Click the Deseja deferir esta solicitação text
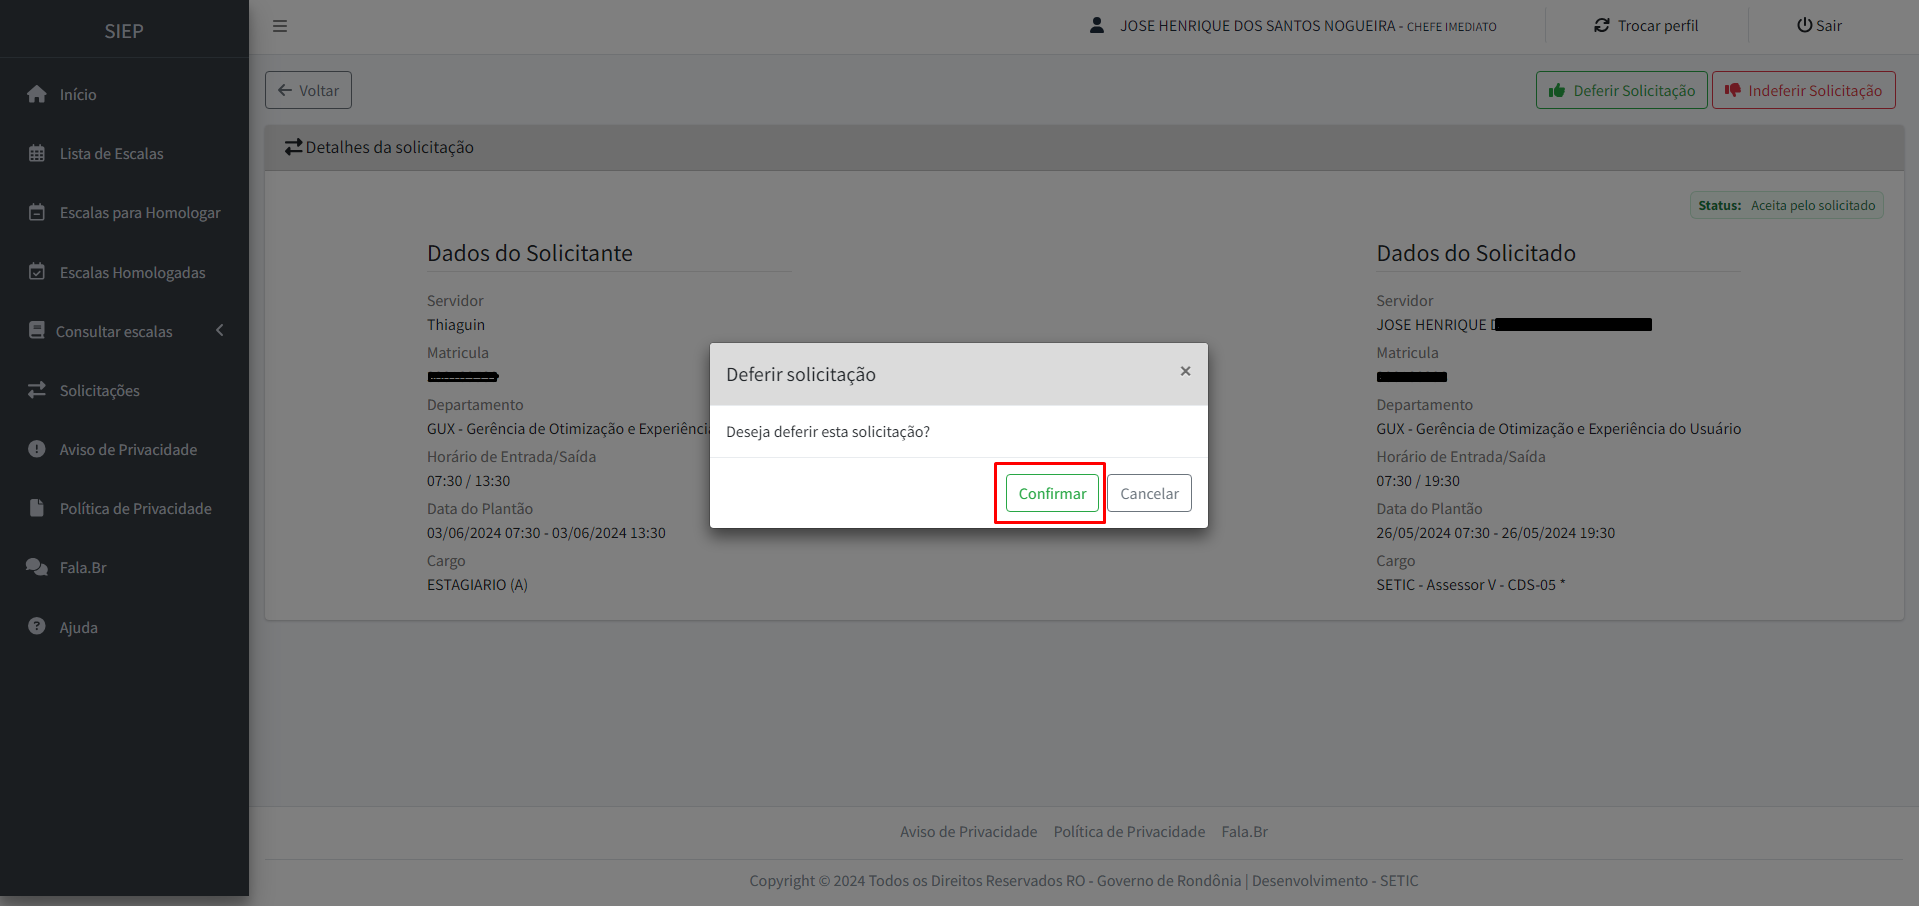The image size is (1919, 906). (827, 432)
